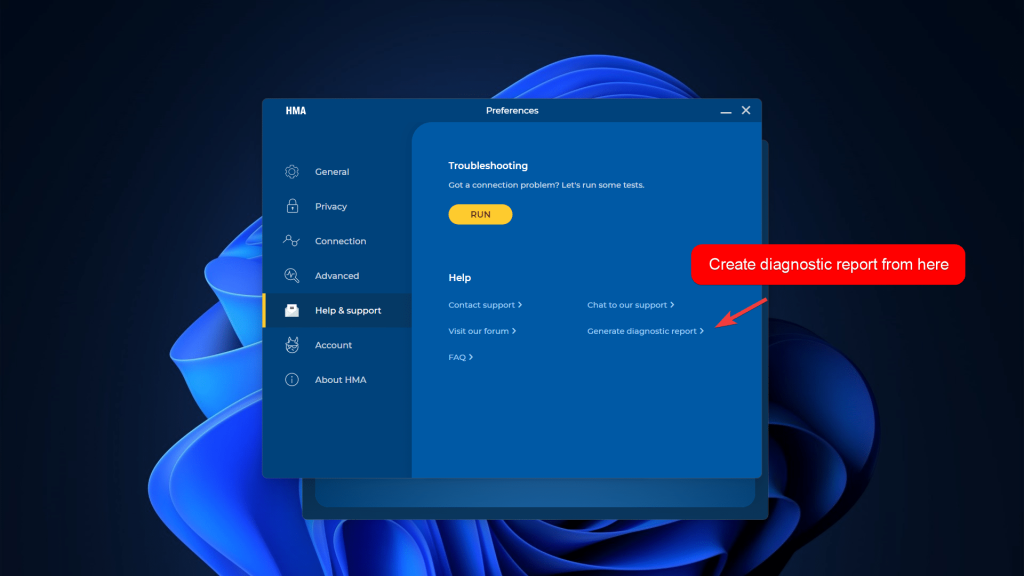Click the chevron beside FAQ

[471, 357]
